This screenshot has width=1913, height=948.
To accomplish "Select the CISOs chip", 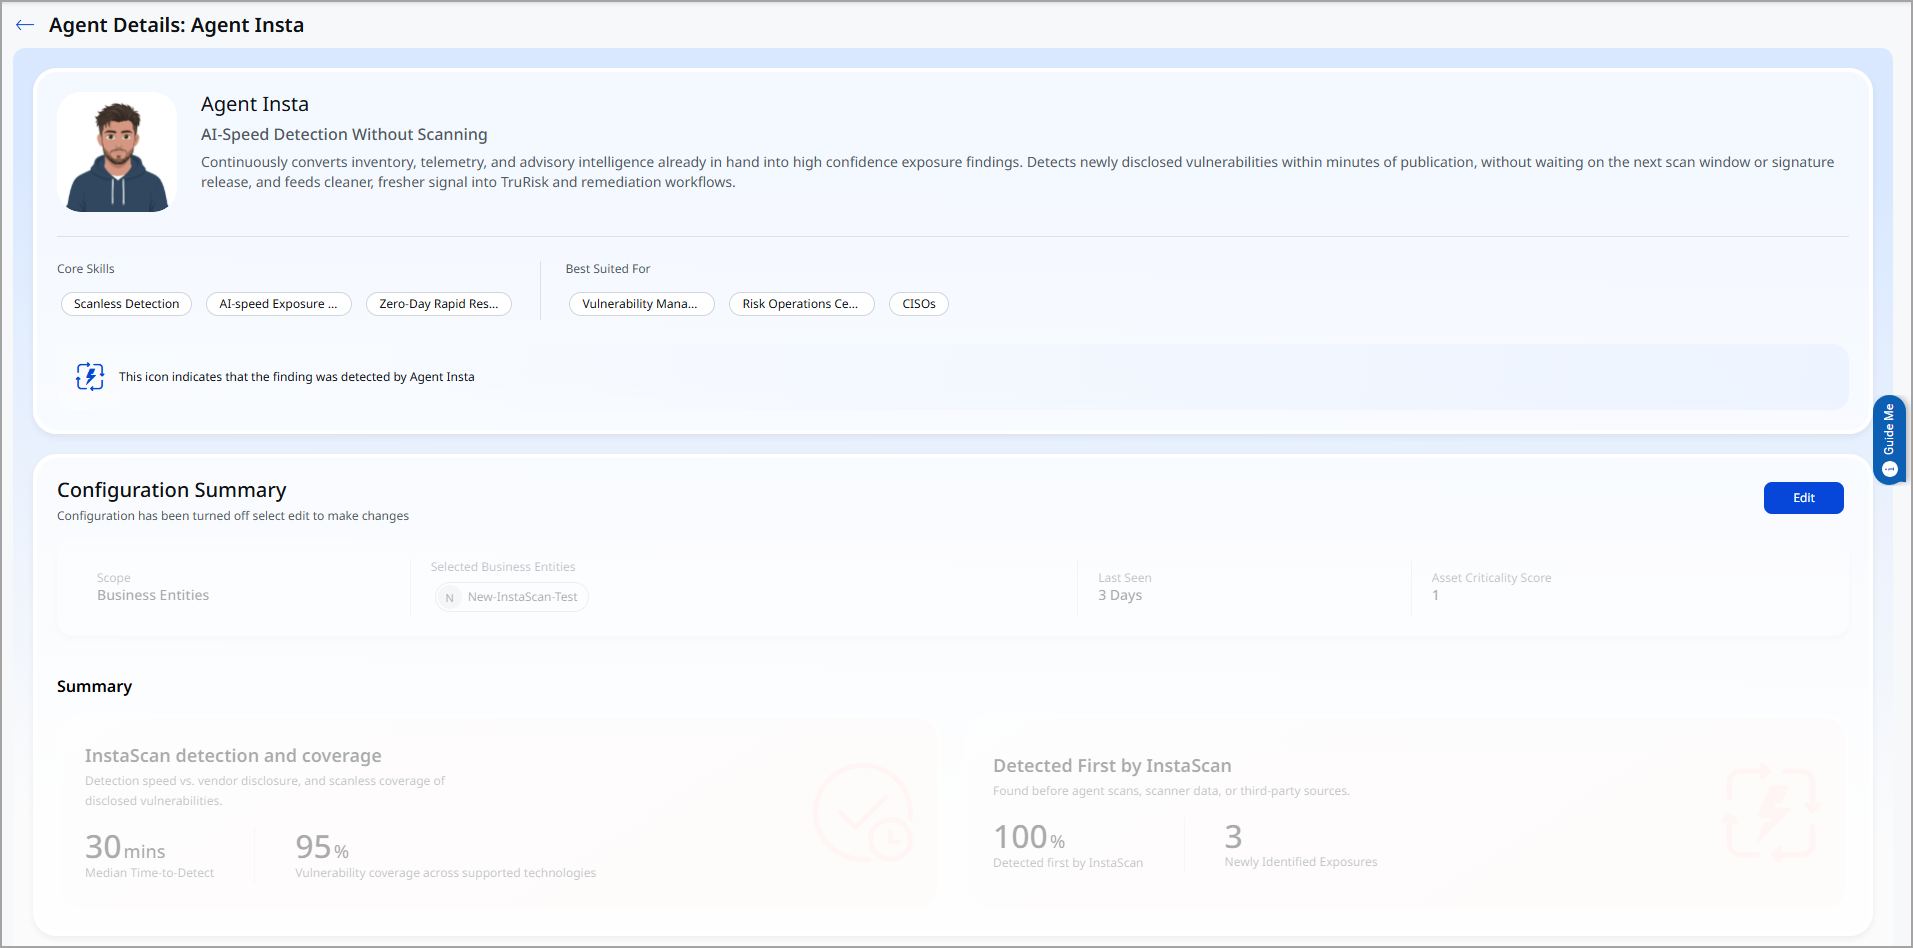I will click(x=919, y=304).
